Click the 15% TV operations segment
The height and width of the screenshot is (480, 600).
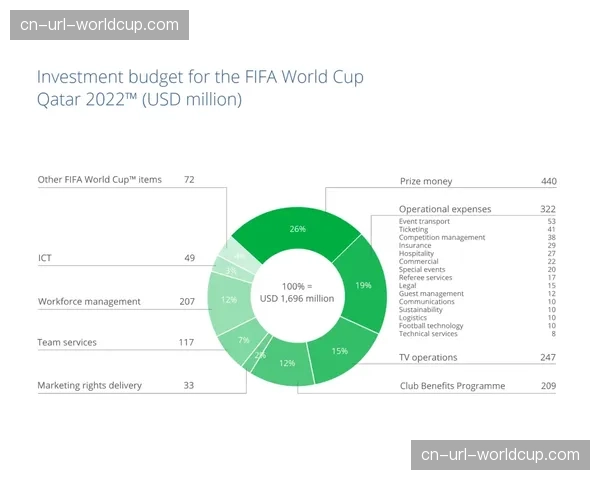coord(341,350)
